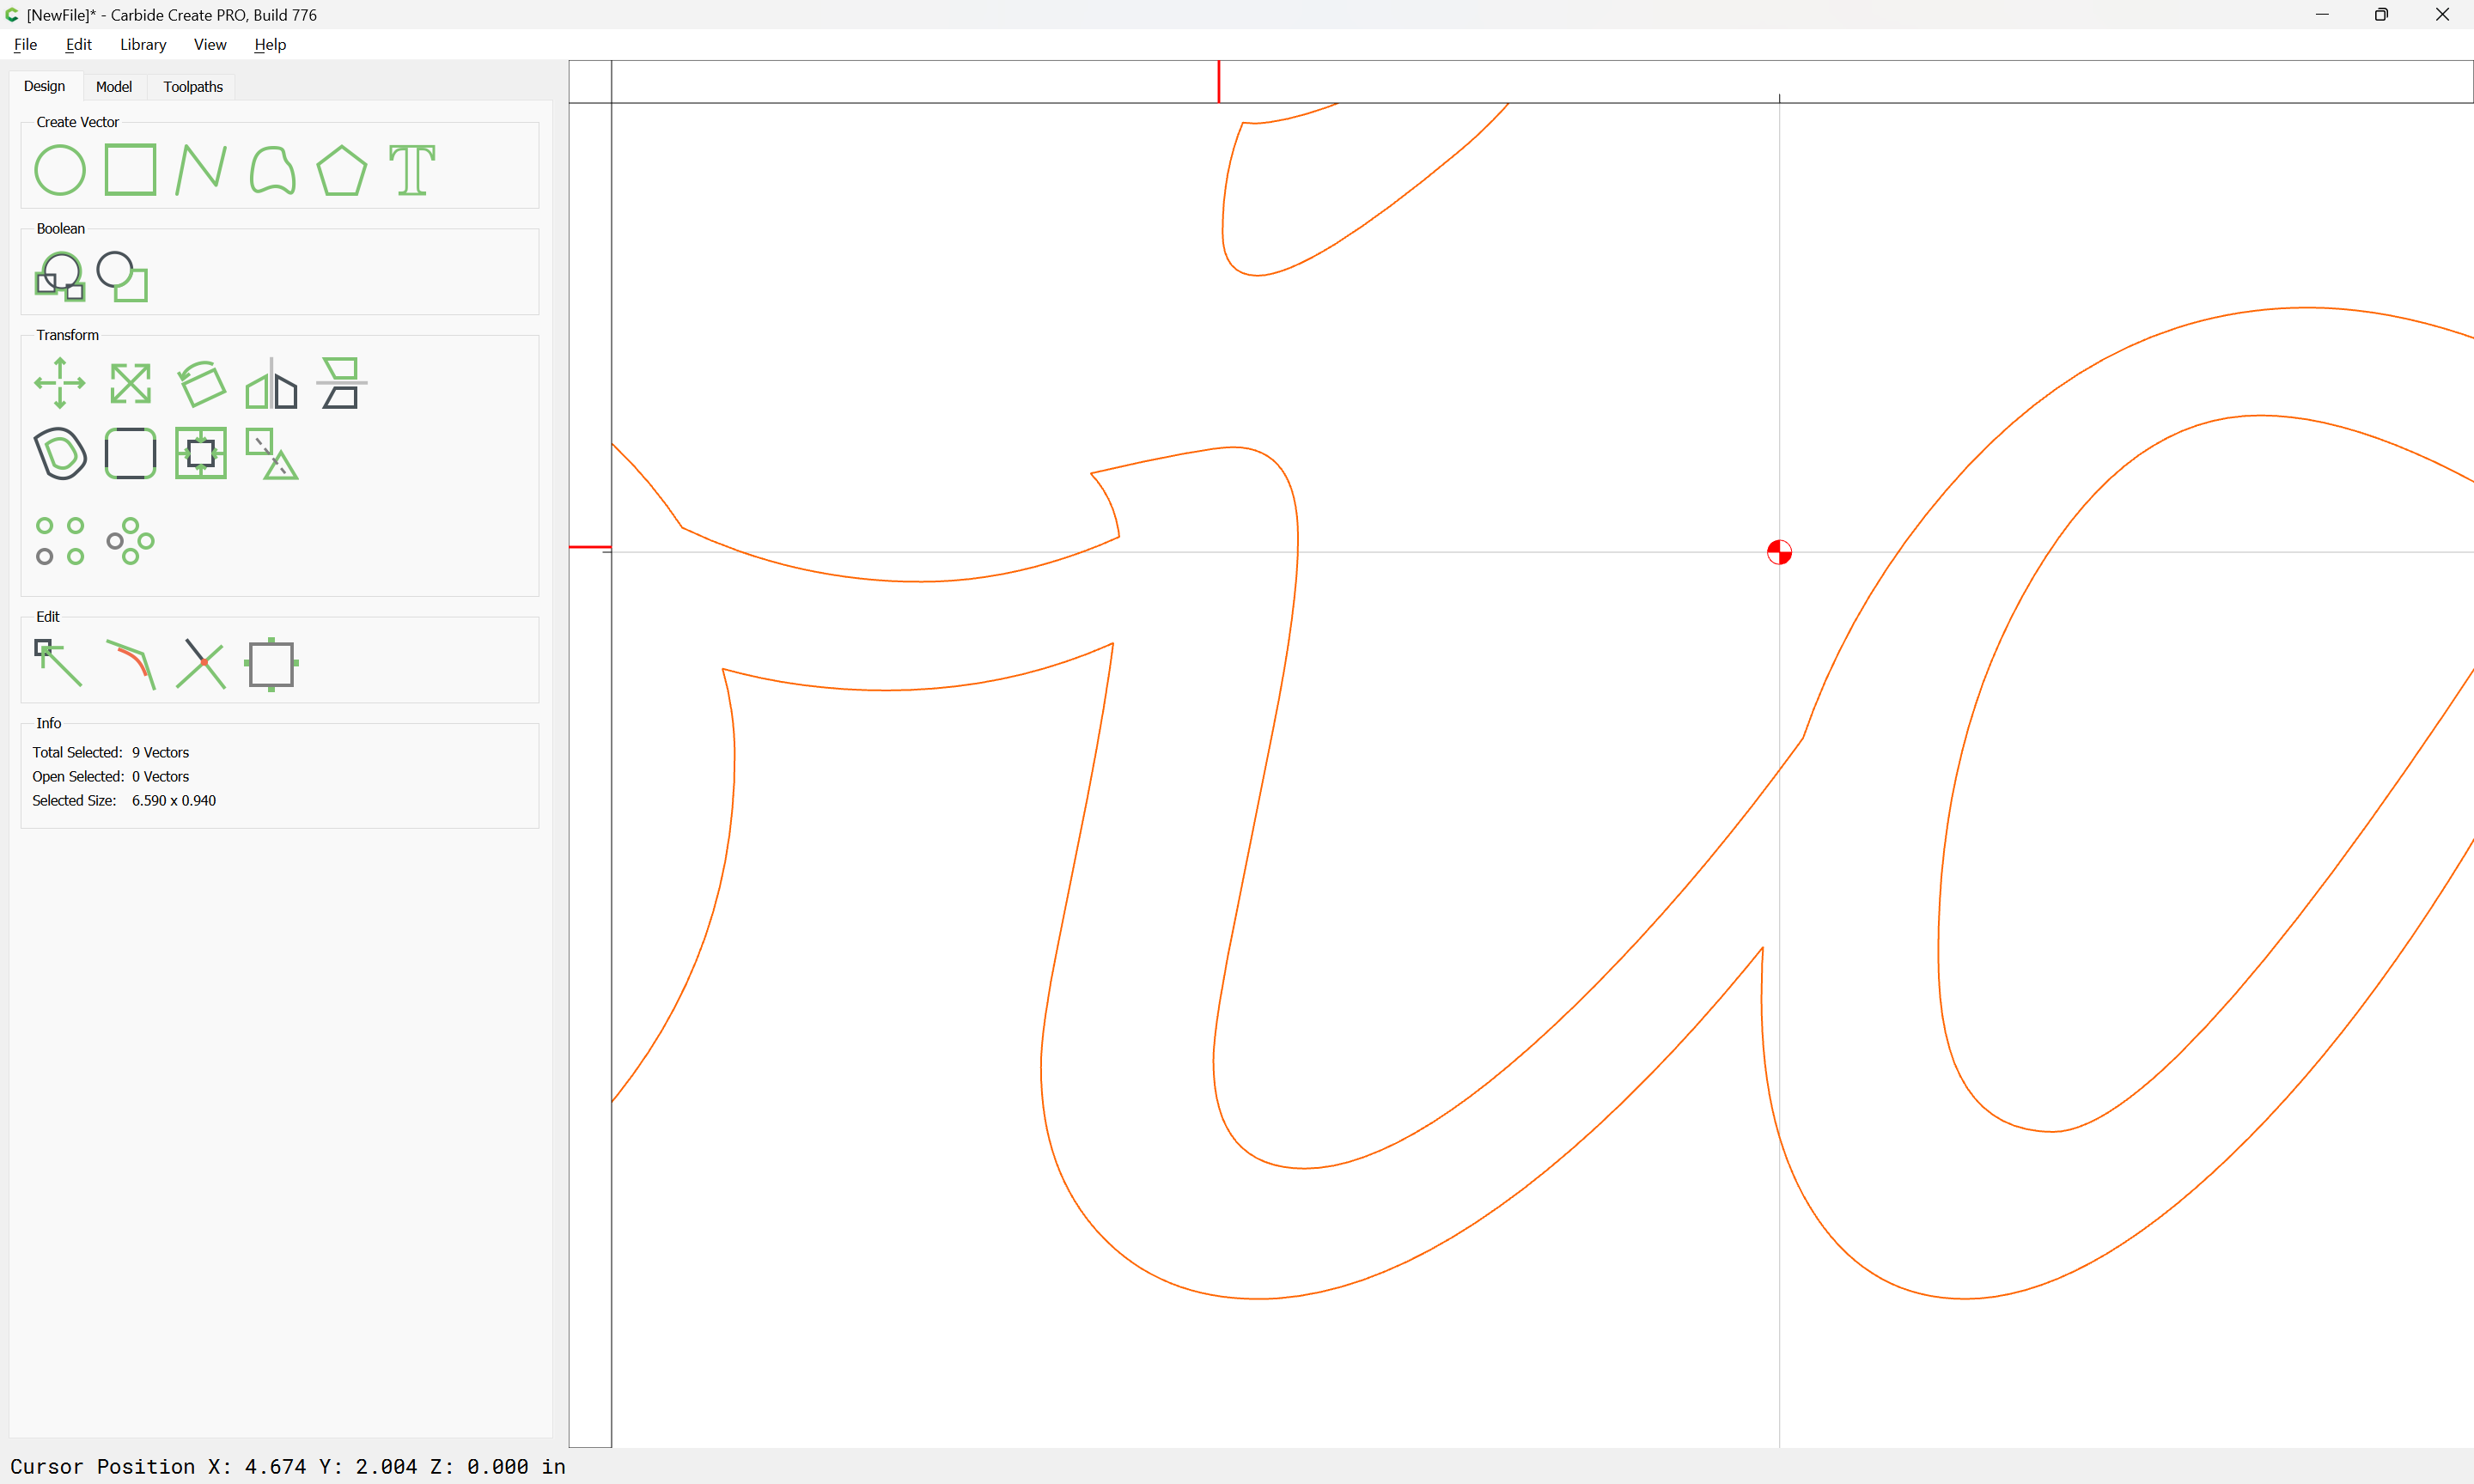Click the Trim Vectors icon

click(201, 664)
